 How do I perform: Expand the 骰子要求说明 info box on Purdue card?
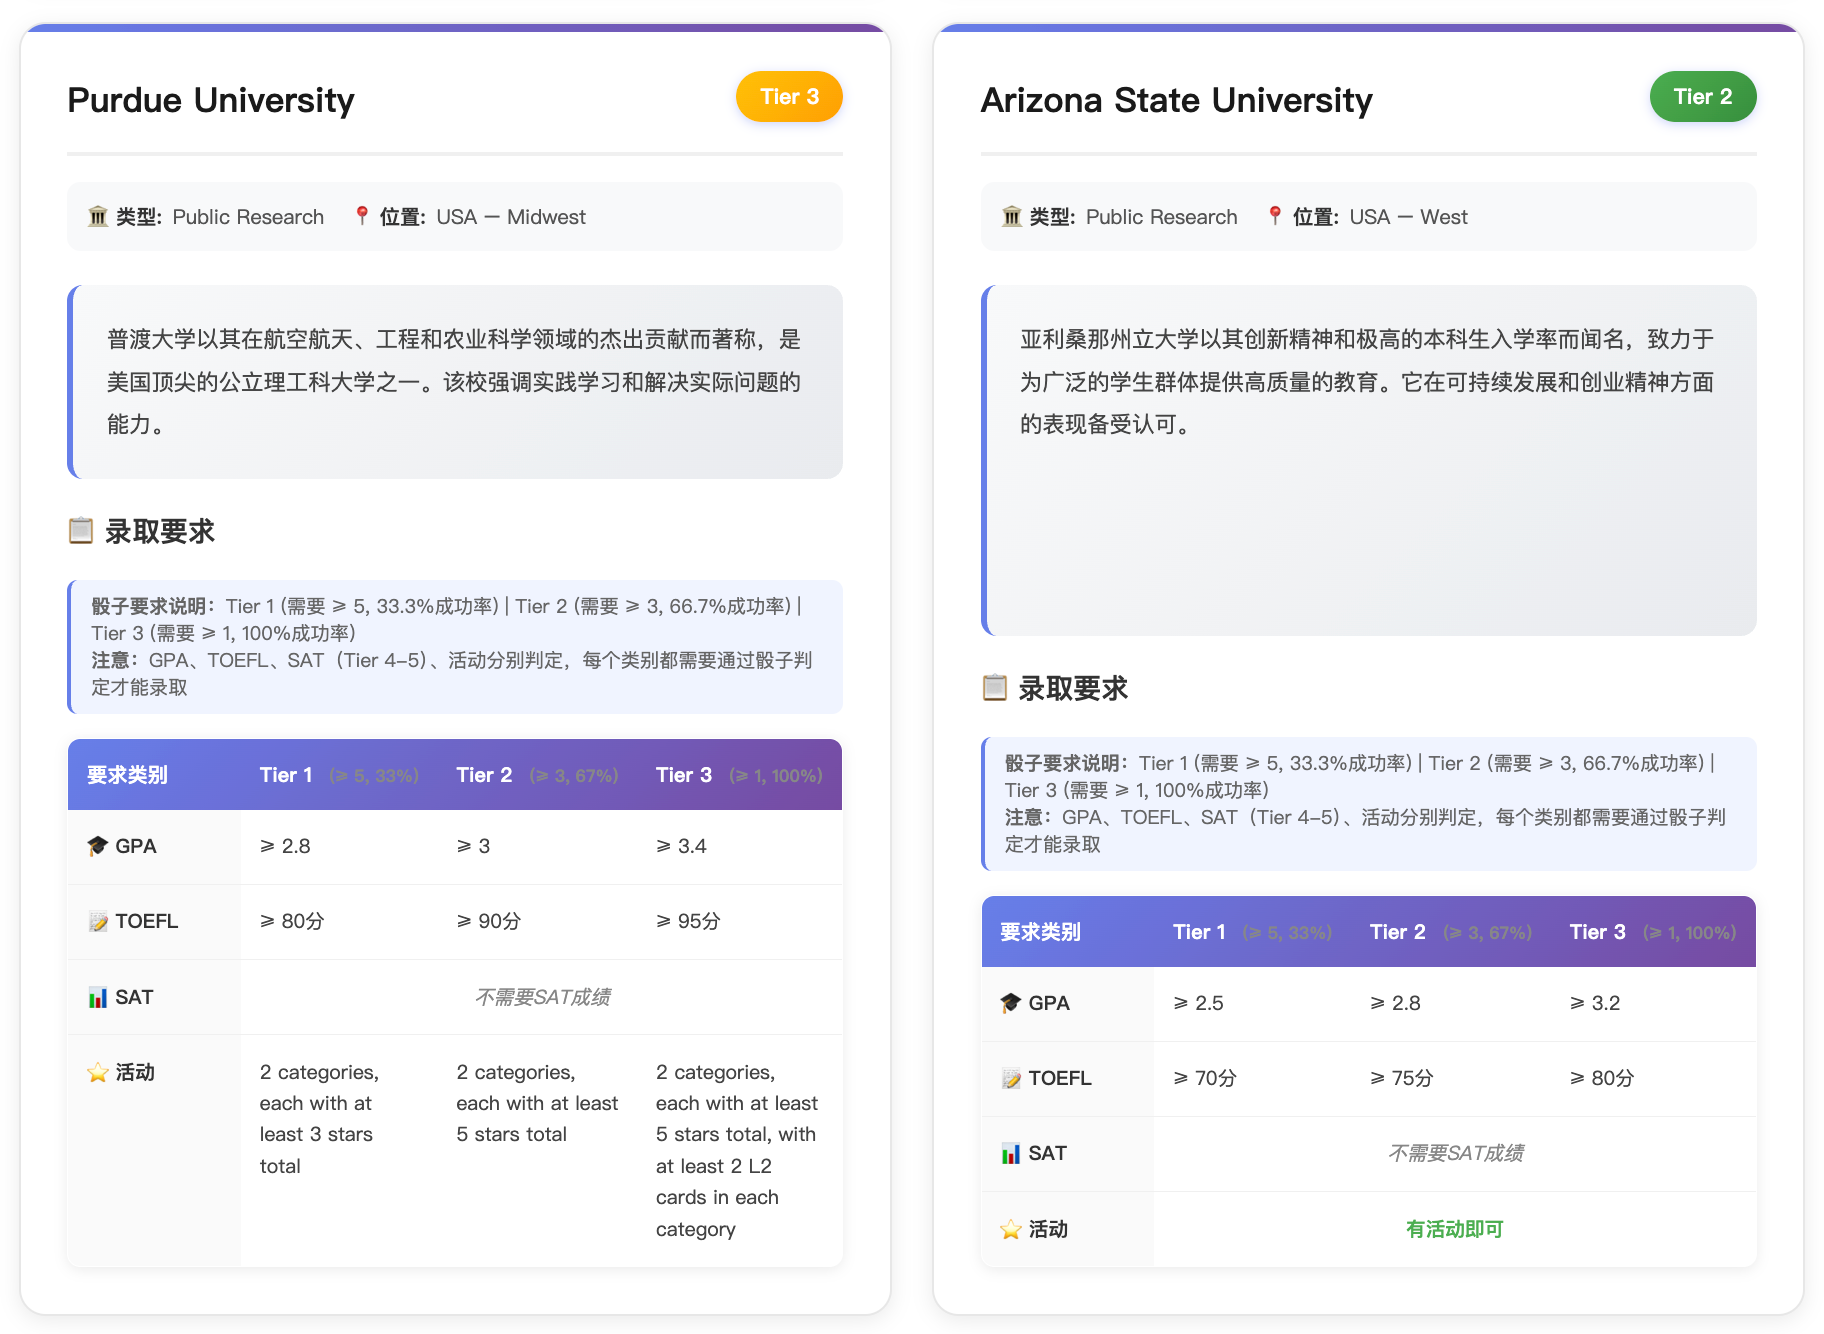(455, 647)
